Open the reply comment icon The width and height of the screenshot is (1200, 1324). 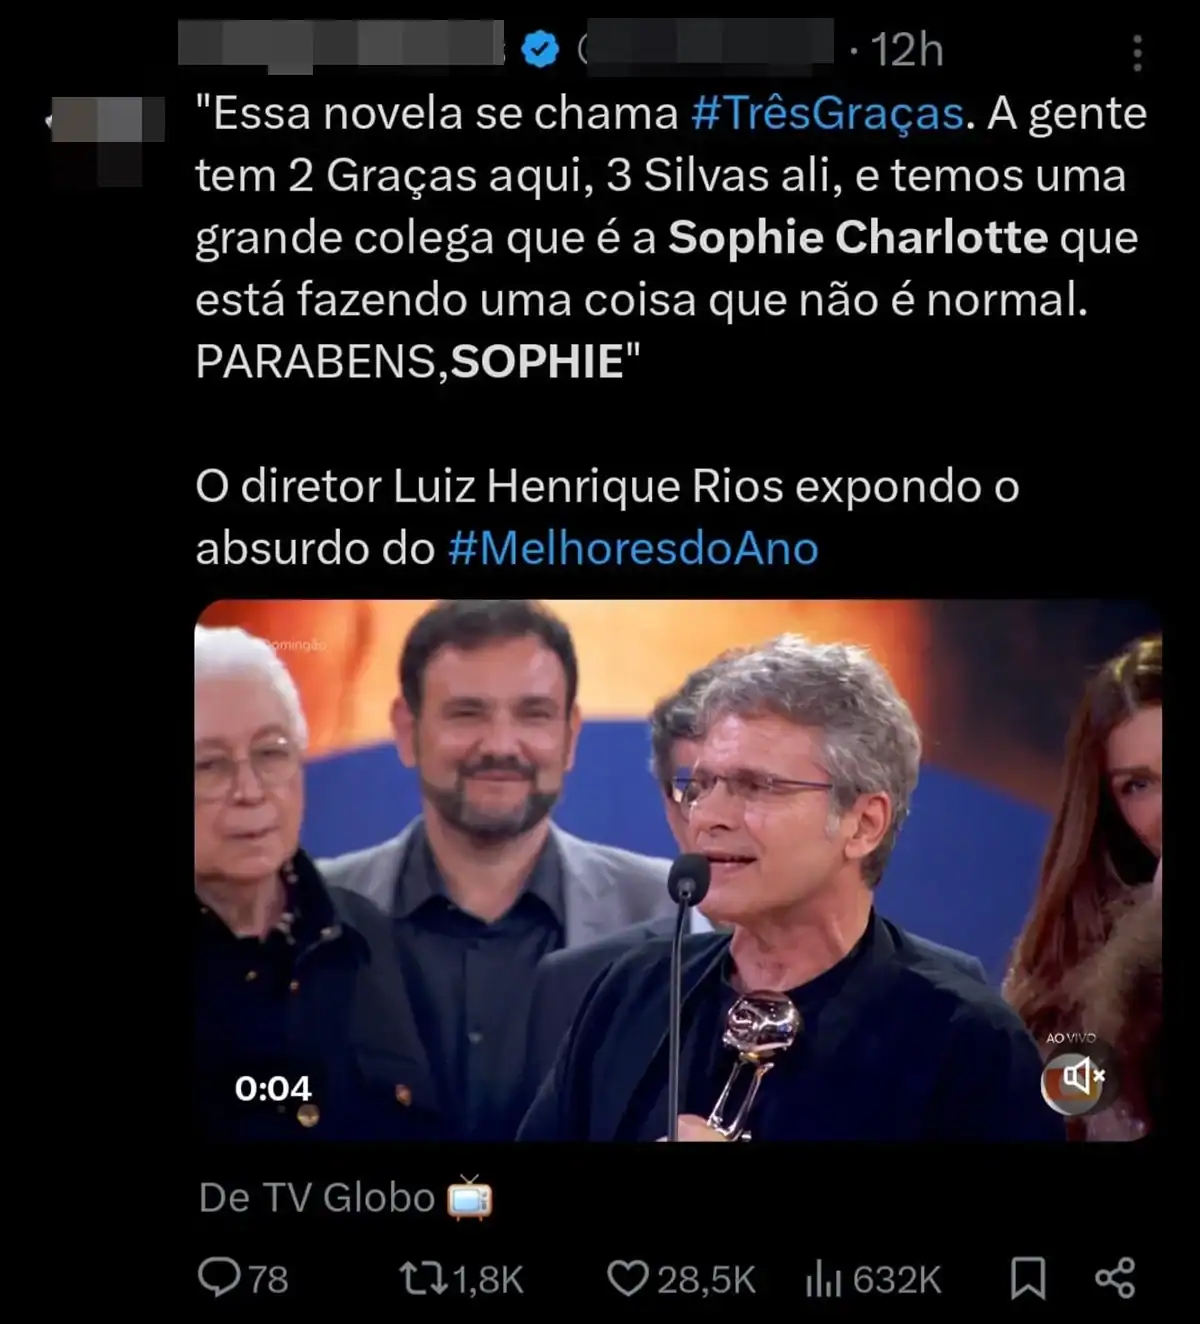218,1277
